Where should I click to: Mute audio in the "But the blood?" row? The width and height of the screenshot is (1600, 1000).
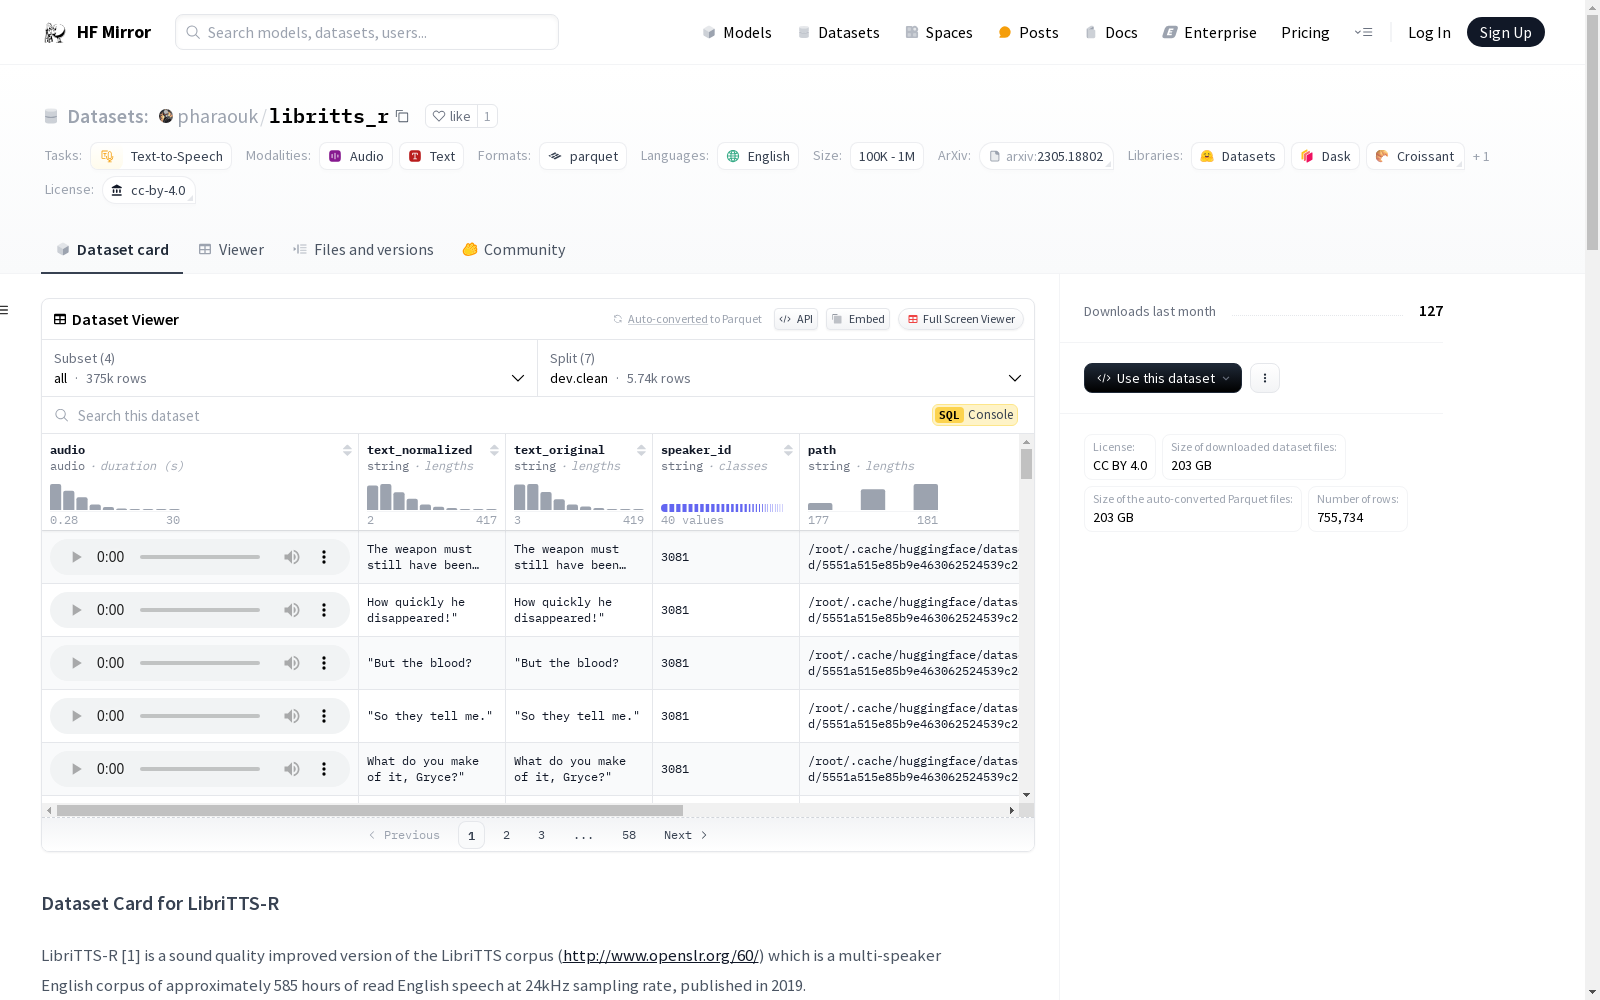pos(292,663)
